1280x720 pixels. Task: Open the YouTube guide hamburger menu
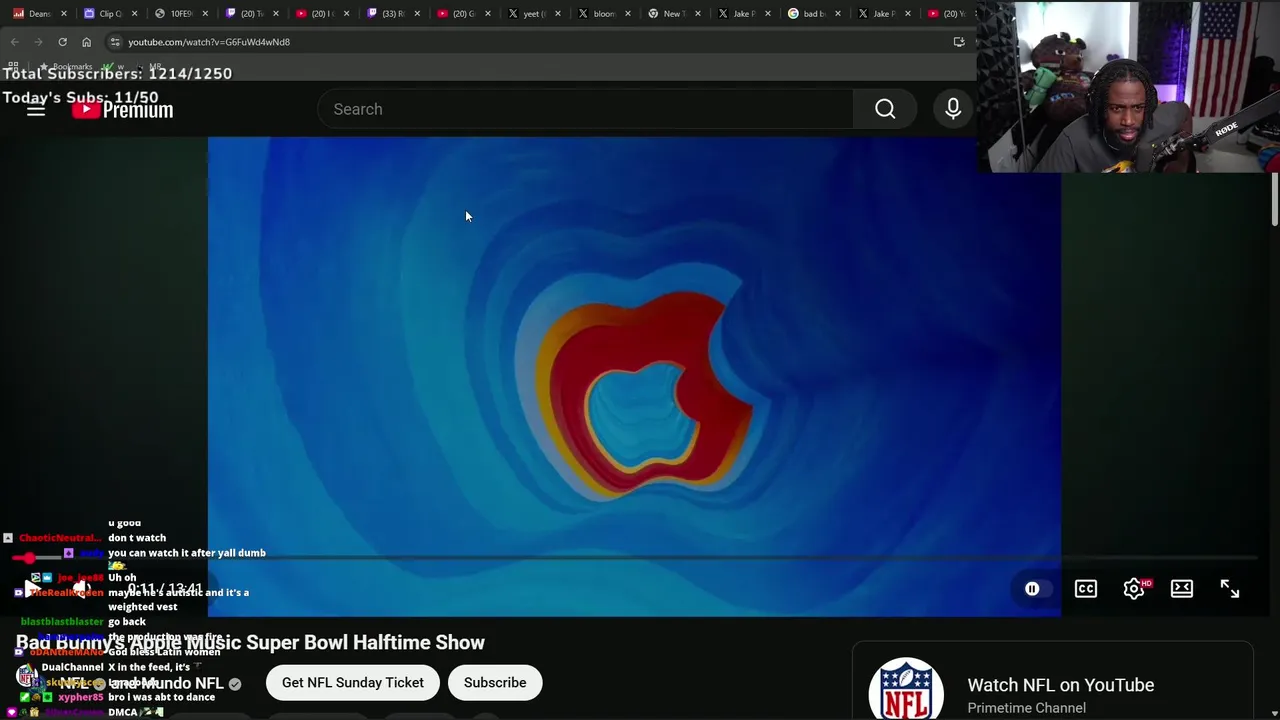36,109
